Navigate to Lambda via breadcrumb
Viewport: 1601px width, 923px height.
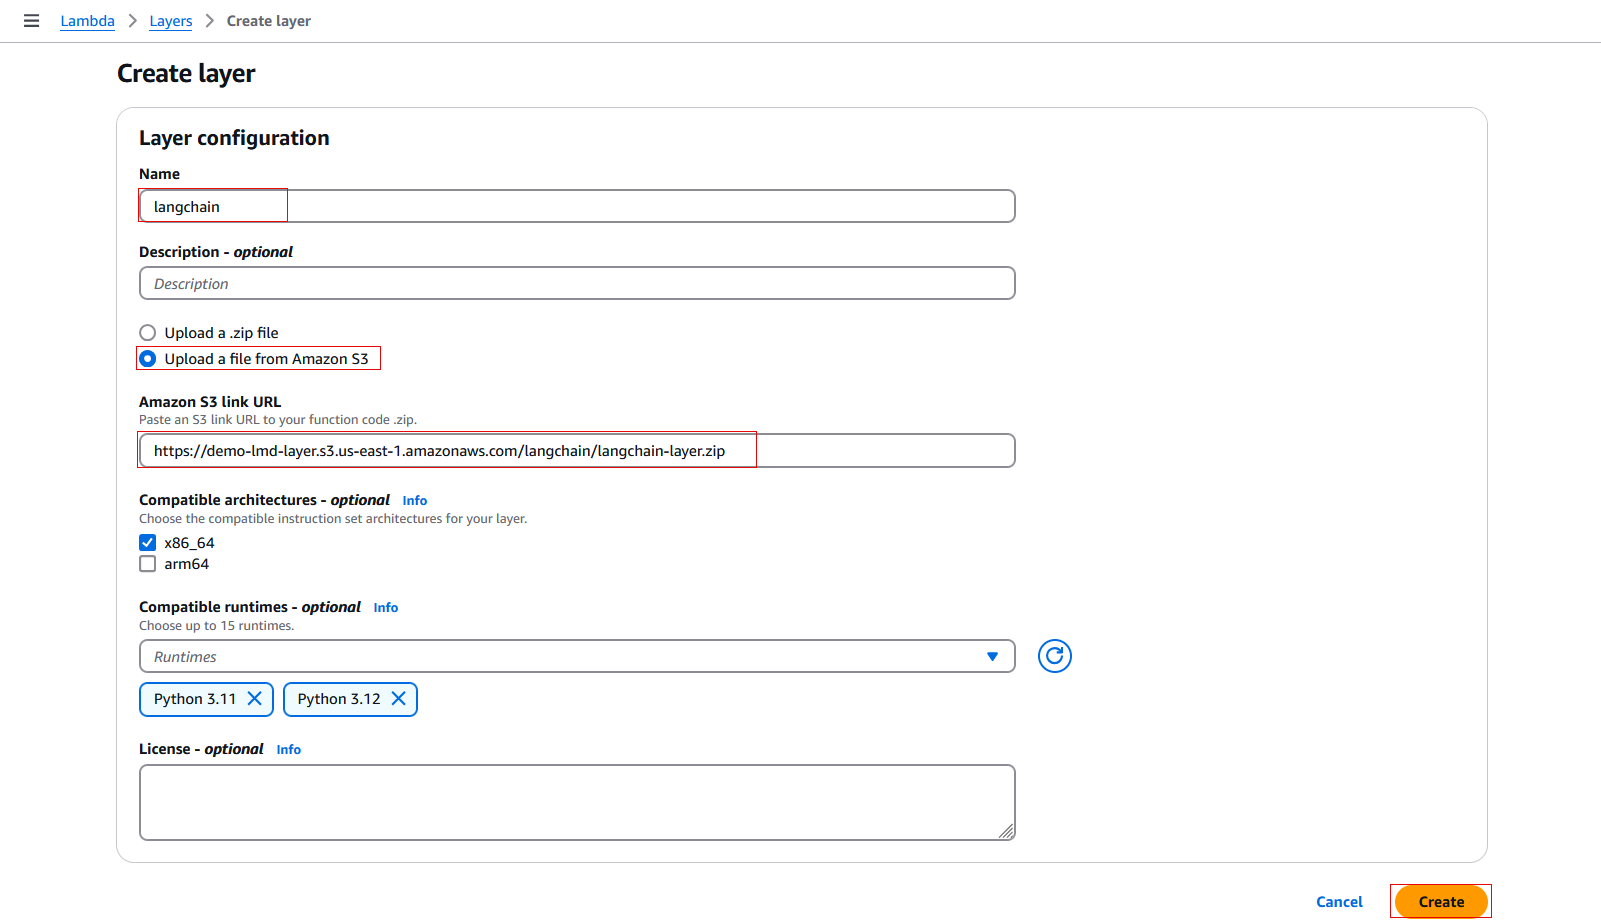87,20
